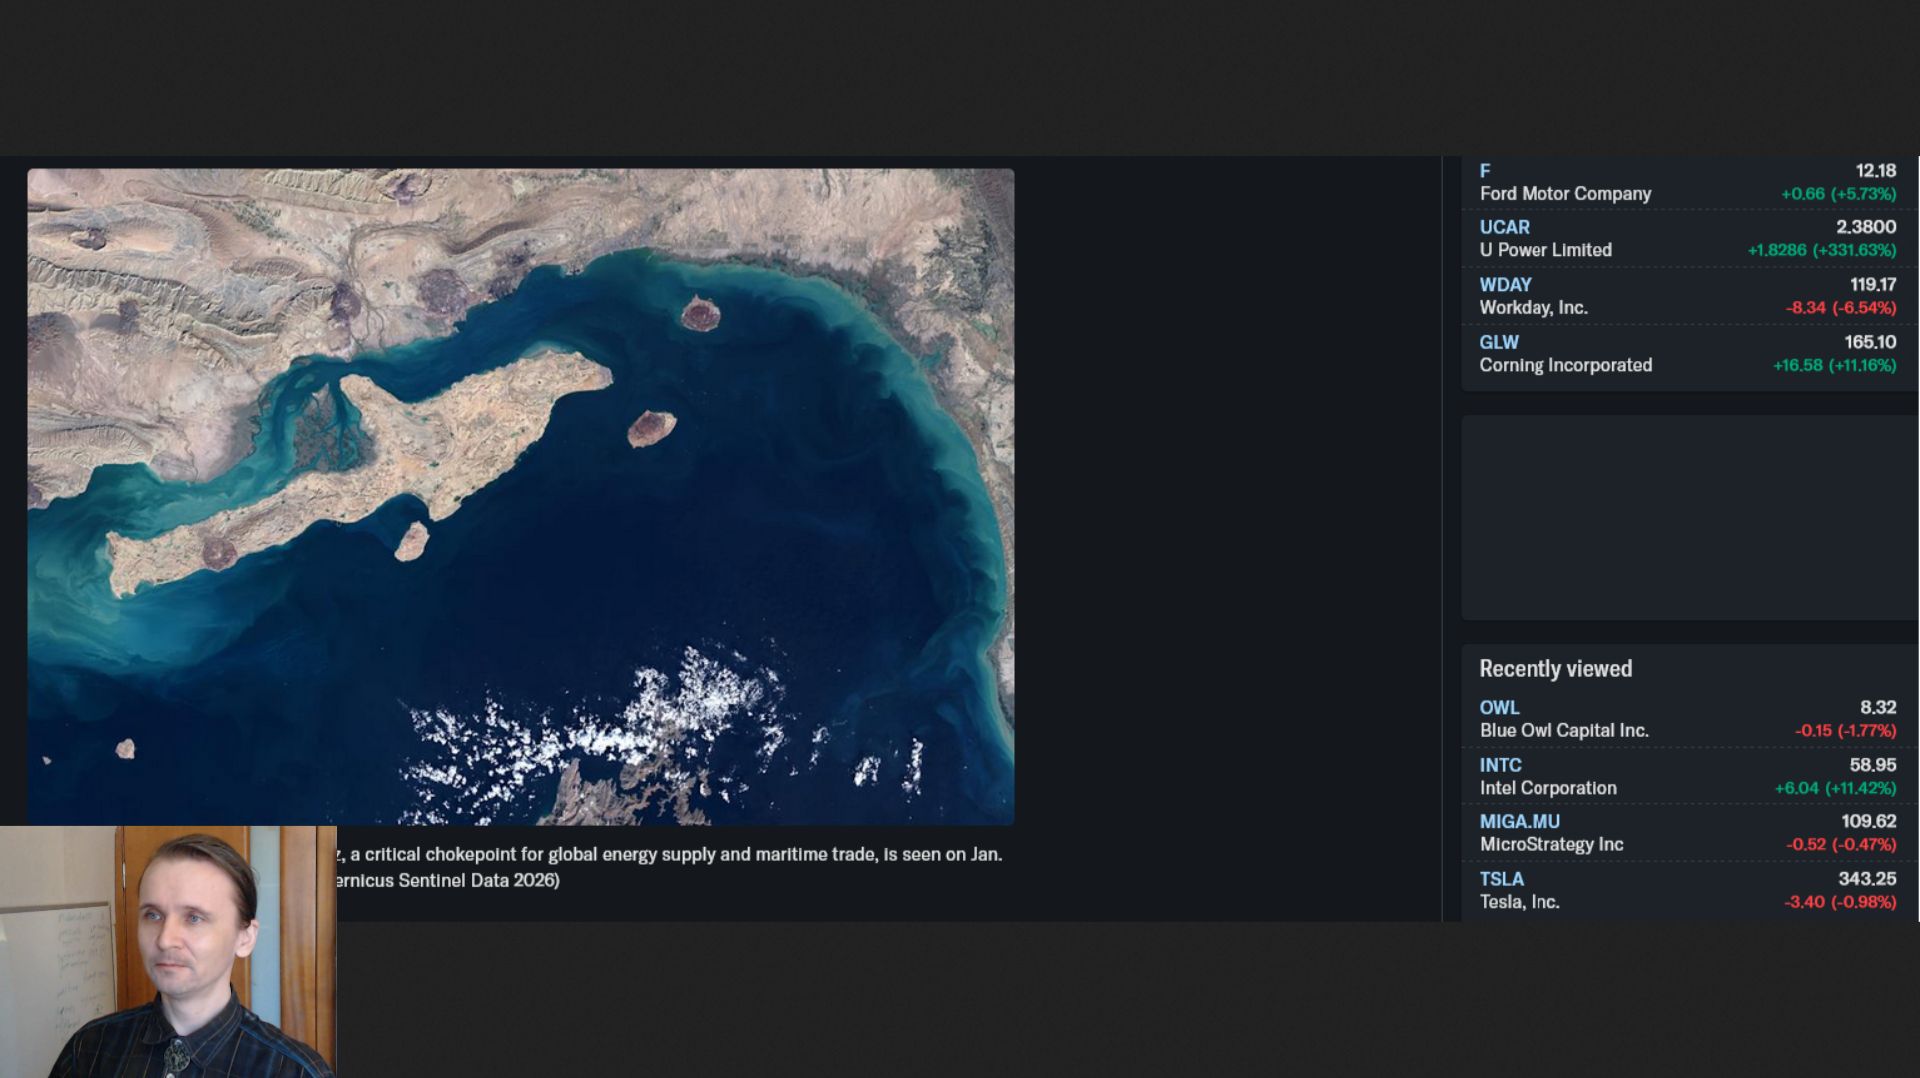Click Corning's price 165.10

(x=1870, y=342)
